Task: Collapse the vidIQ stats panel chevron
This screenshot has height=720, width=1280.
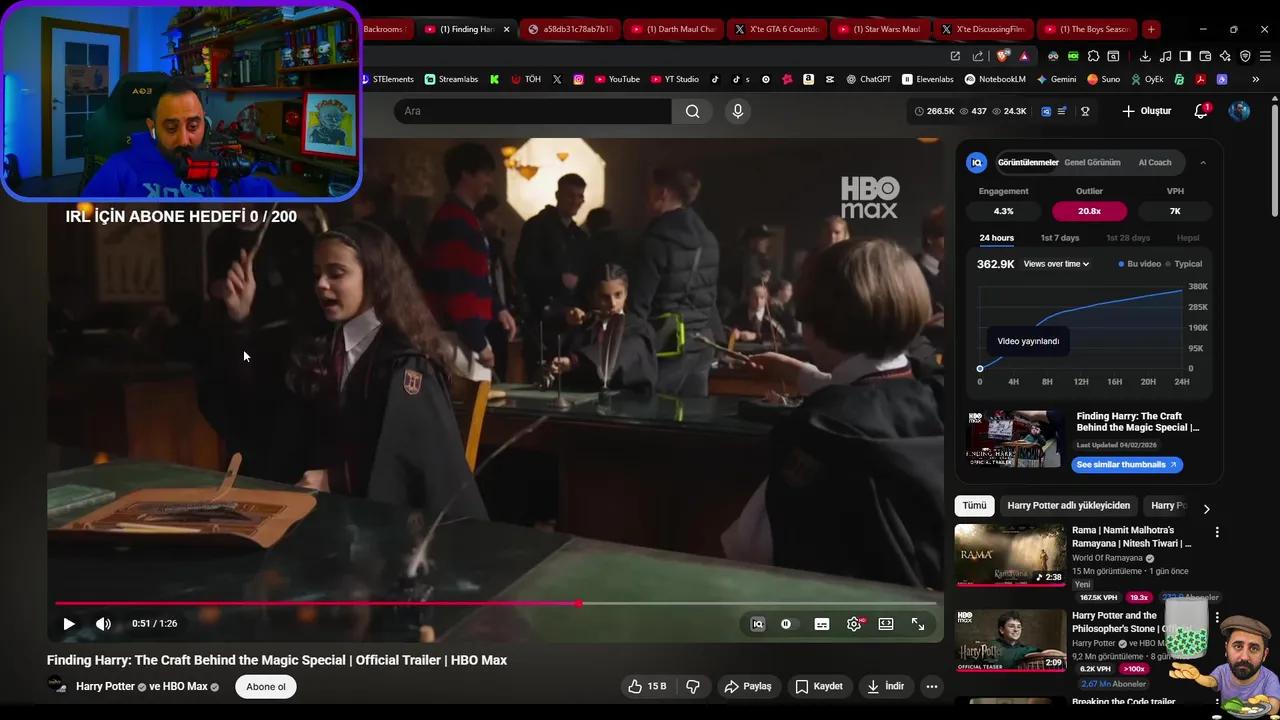Action: (x=1203, y=162)
